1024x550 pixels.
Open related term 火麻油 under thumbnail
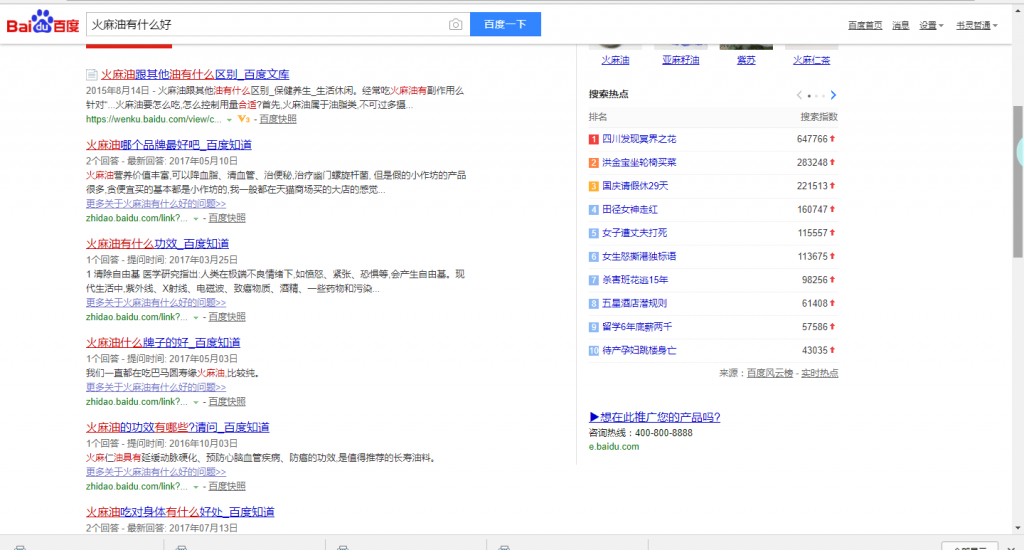615,60
